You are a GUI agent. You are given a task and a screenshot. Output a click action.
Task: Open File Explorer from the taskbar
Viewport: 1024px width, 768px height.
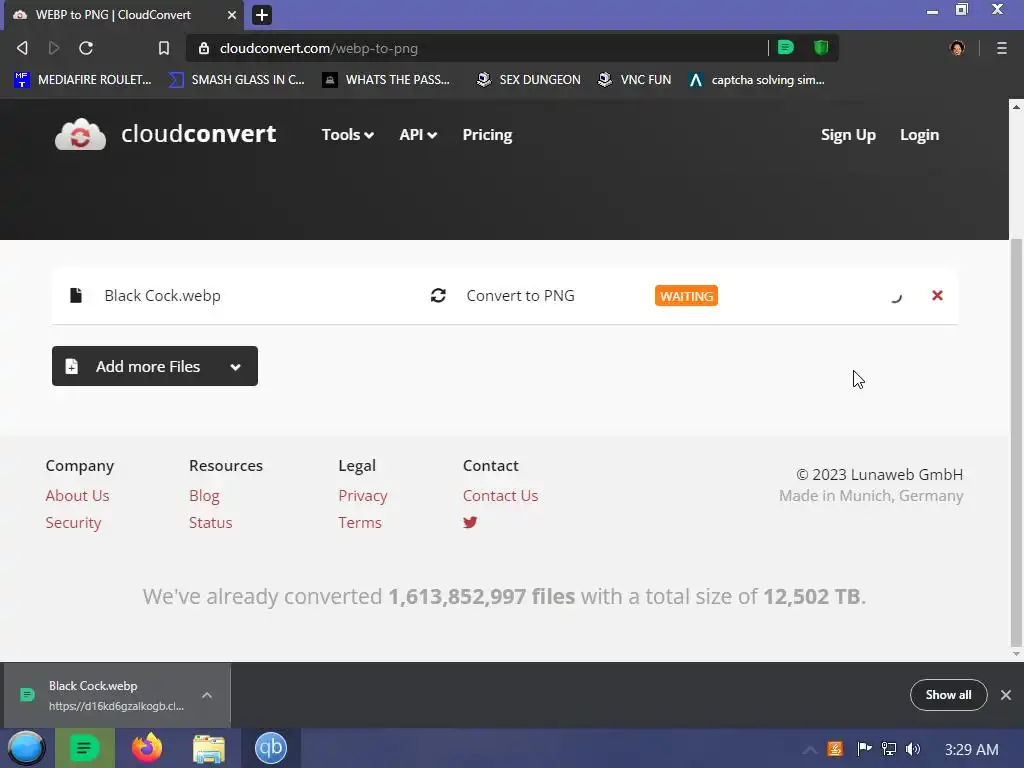(208, 748)
